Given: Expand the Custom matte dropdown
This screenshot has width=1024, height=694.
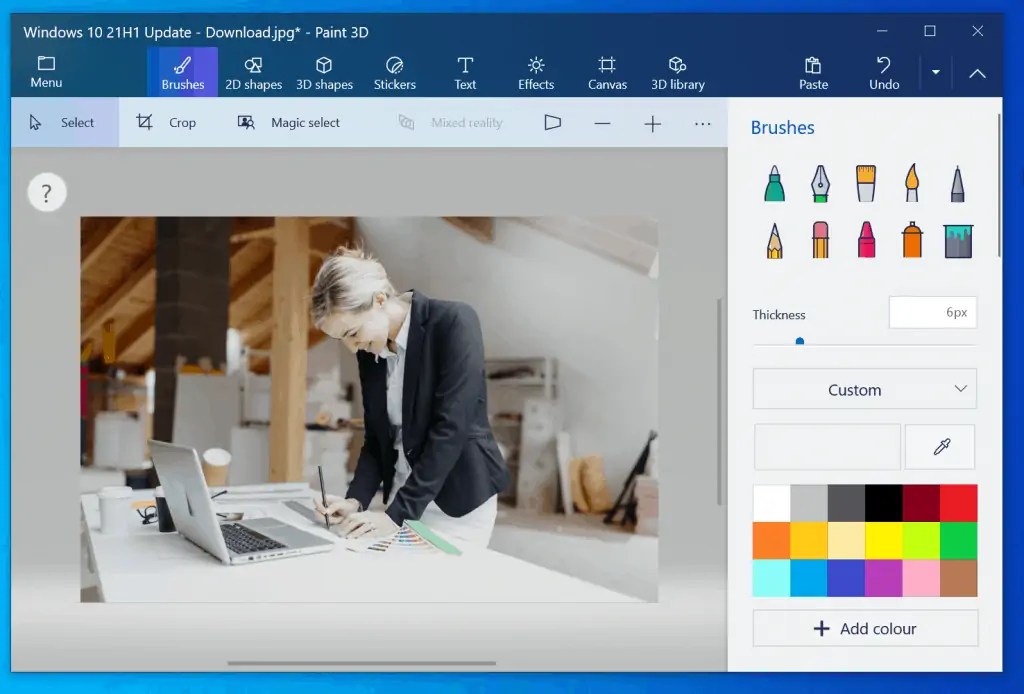Looking at the screenshot, I should (864, 389).
